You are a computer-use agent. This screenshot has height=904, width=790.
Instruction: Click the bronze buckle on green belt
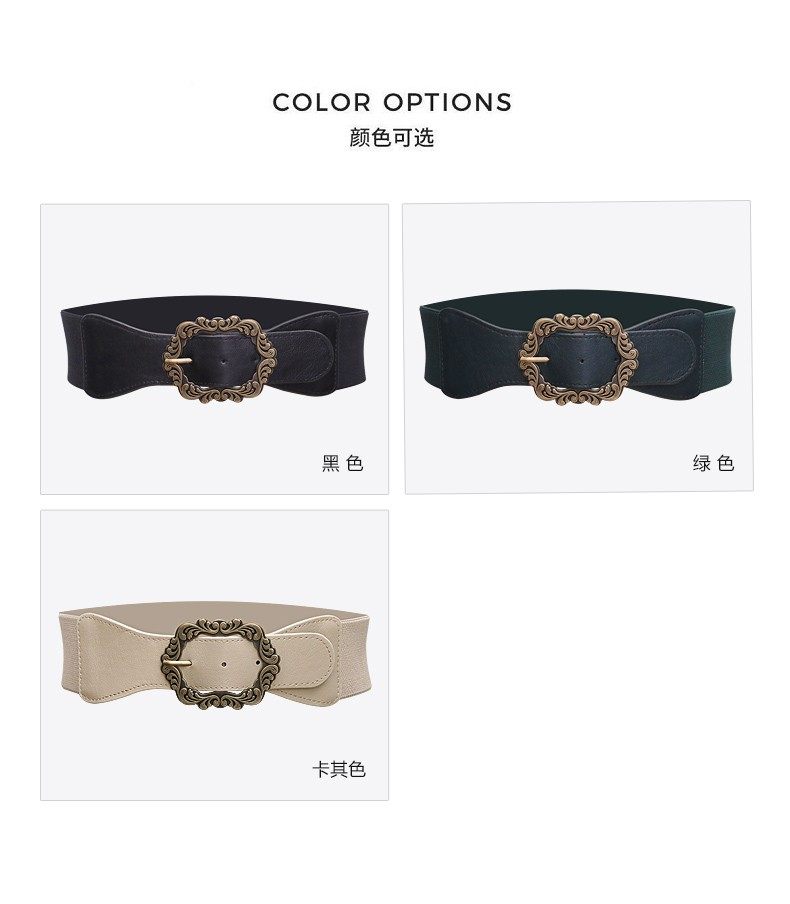[578, 359]
